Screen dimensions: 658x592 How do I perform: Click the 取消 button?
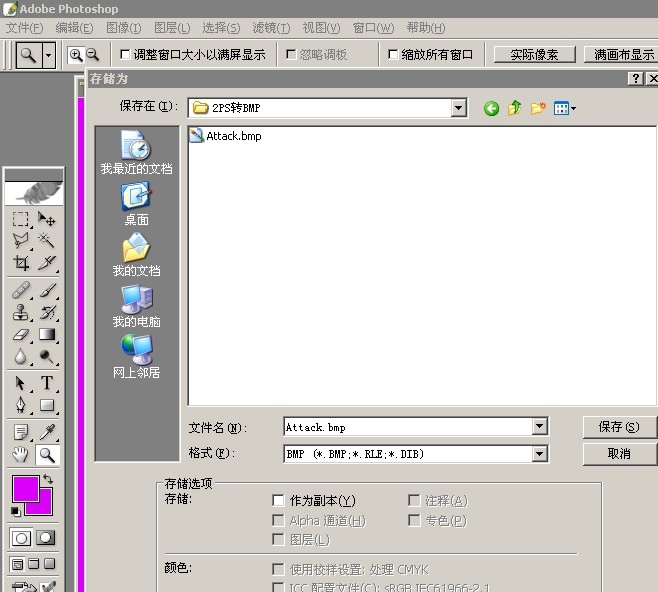coord(619,454)
